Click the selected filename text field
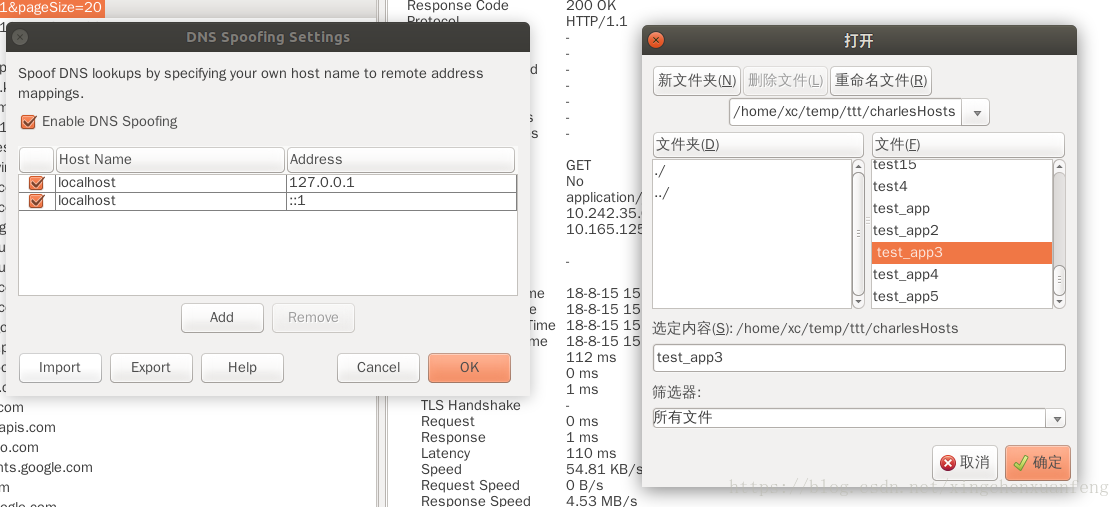 coord(859,358)
